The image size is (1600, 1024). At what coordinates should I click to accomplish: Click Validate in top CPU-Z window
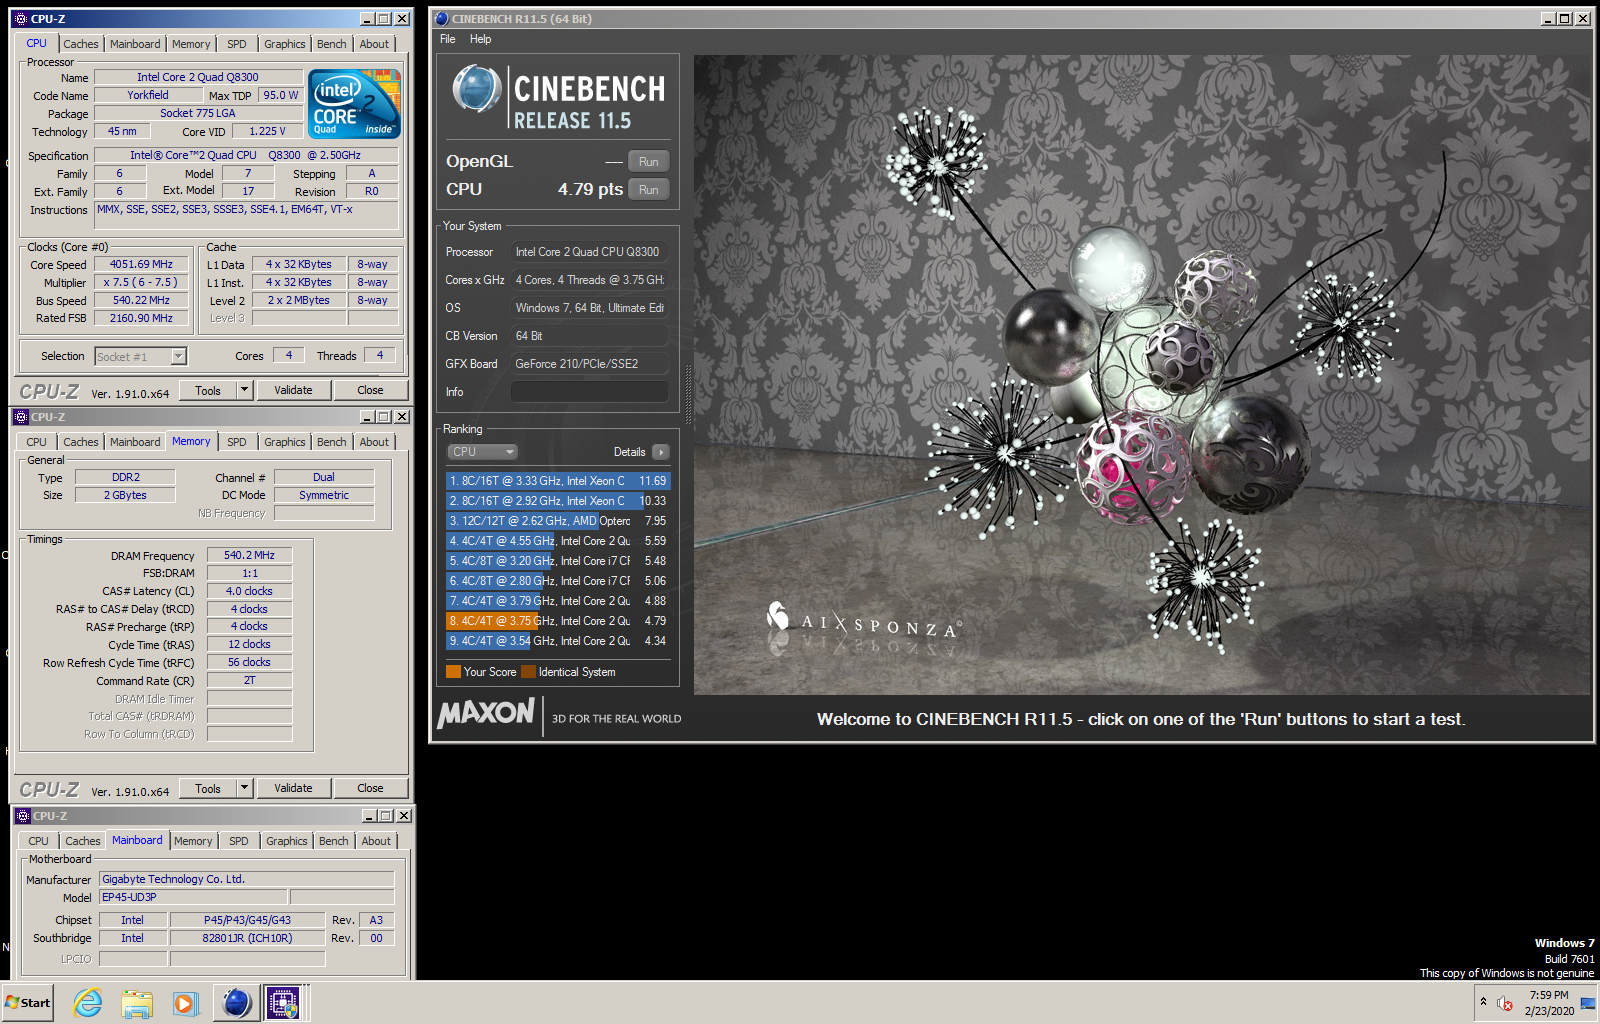point(293,390)
